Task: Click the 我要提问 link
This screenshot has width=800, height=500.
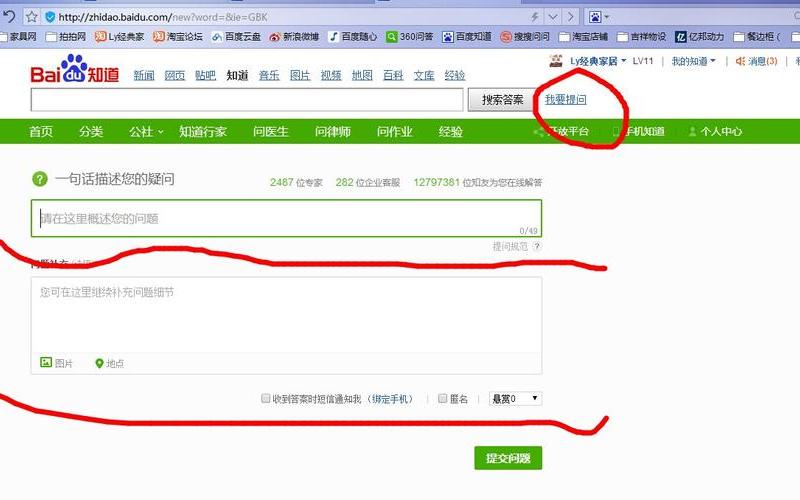Action: tap(565, 99)
